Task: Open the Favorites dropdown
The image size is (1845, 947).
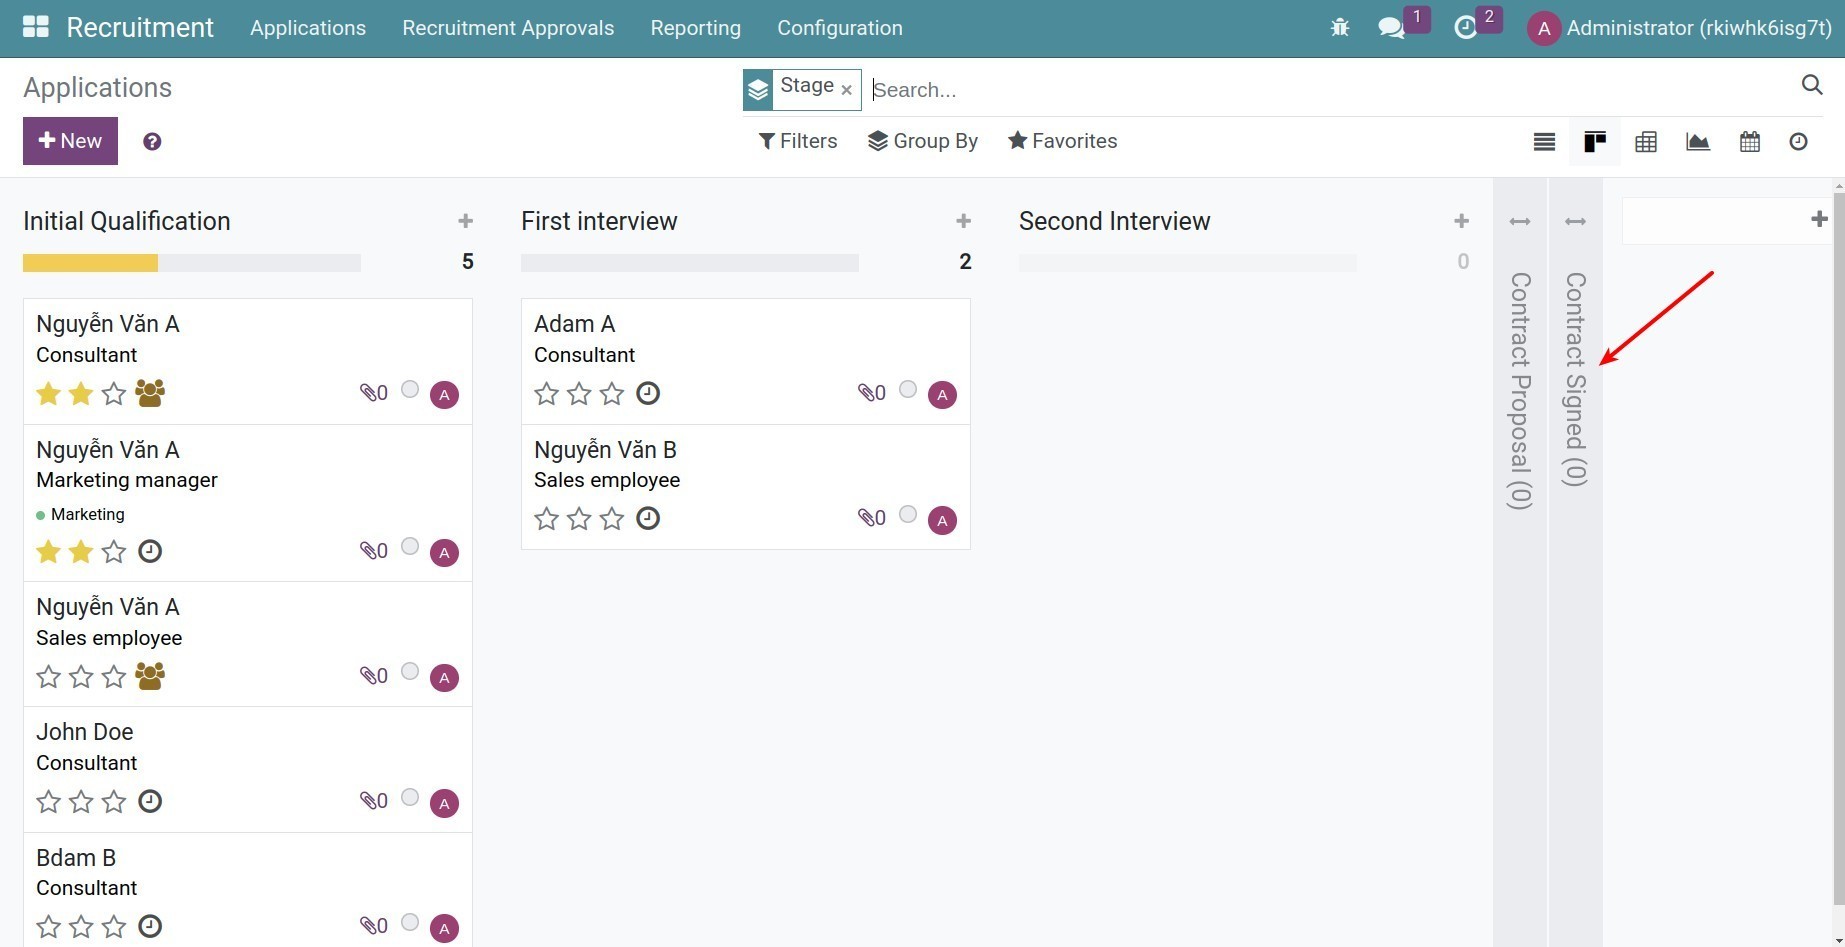Action: 1062,141
